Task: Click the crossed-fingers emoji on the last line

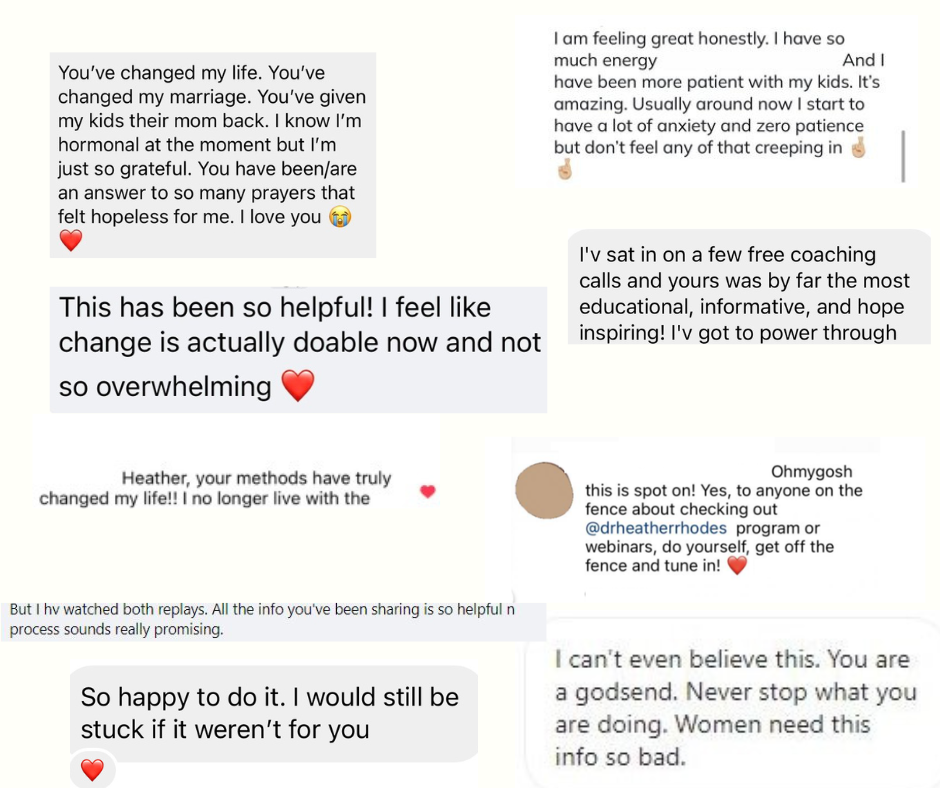Action: tap(564, 170)
